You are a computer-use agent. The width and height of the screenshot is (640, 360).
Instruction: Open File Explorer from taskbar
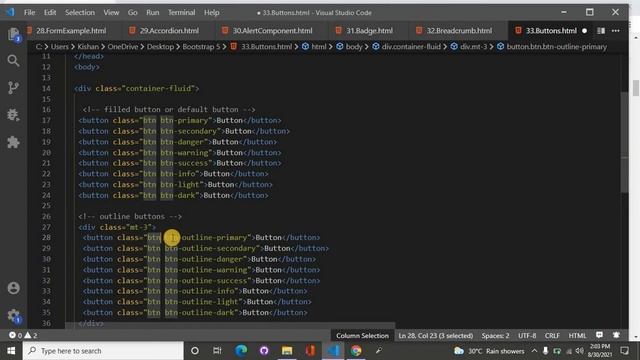click(287, 351)
